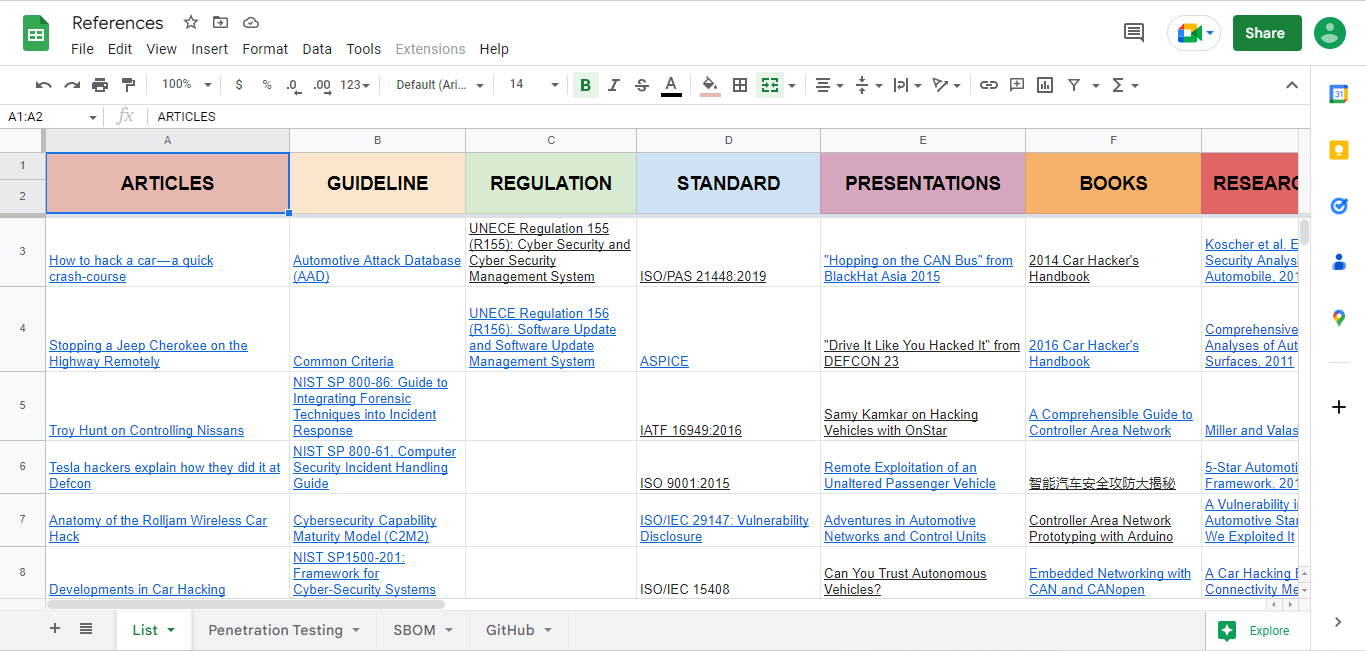The height and width of the screenshot is (651, 1366).
Task: Open the zoom level dropdown
Action: (x=187, y=85)
